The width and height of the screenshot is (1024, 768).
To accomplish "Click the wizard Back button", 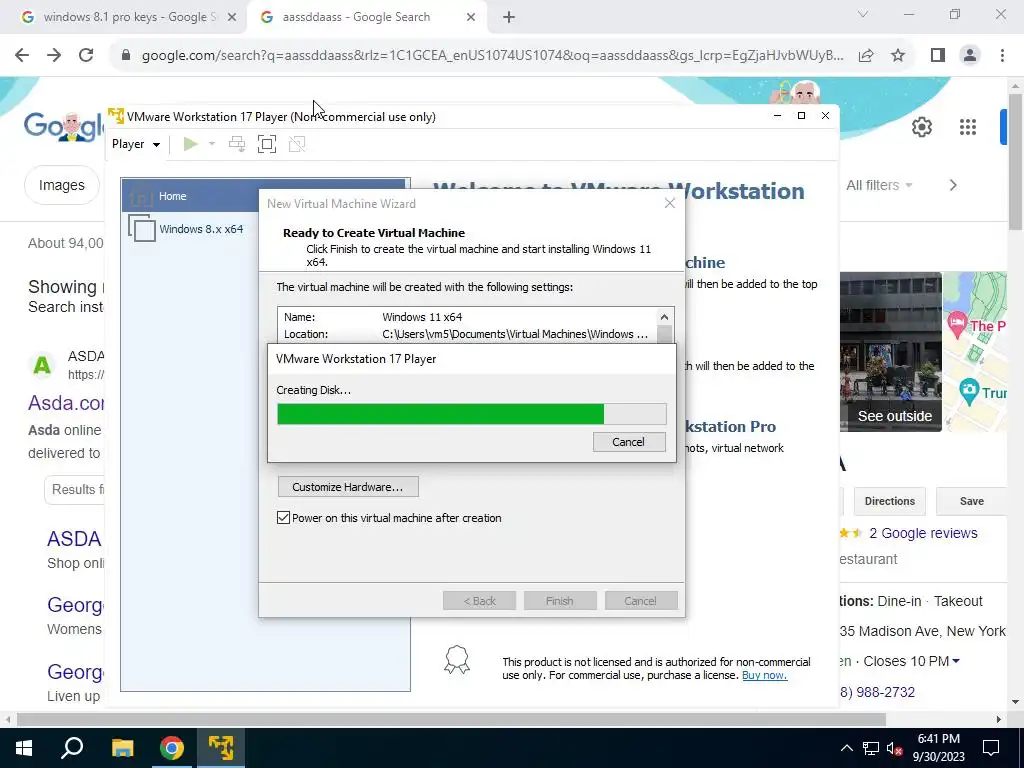I will point(479,601).
